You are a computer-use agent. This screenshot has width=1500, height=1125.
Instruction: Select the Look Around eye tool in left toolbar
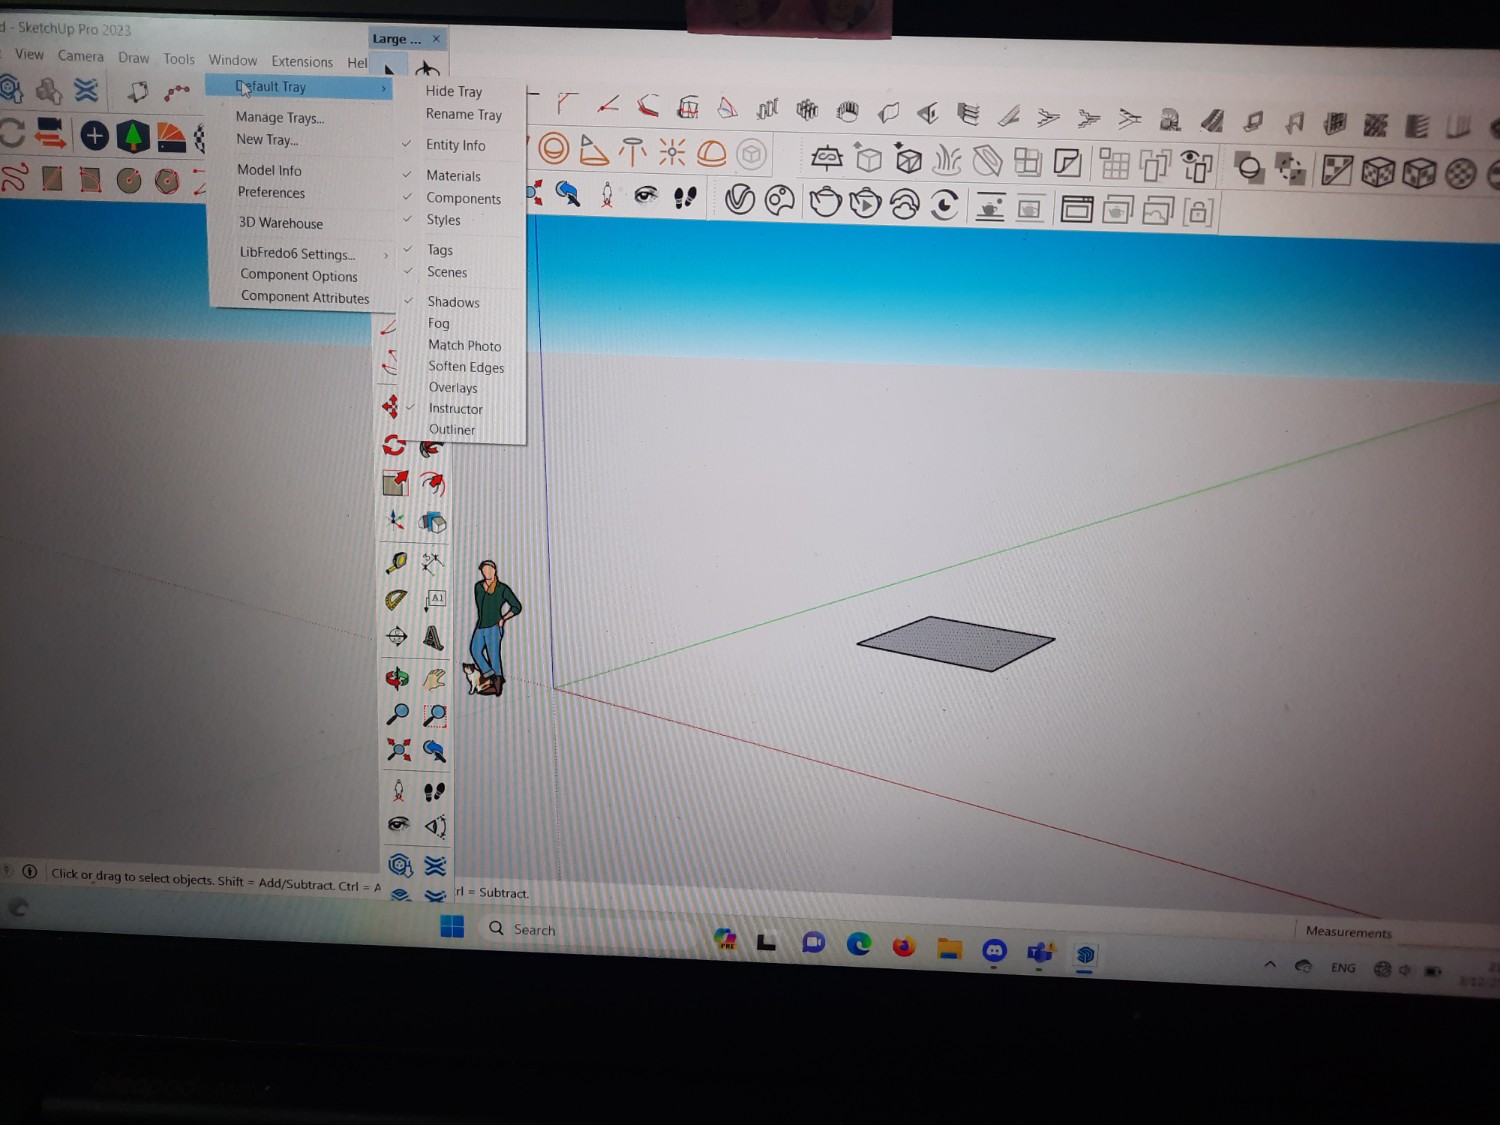coord(398,825)
